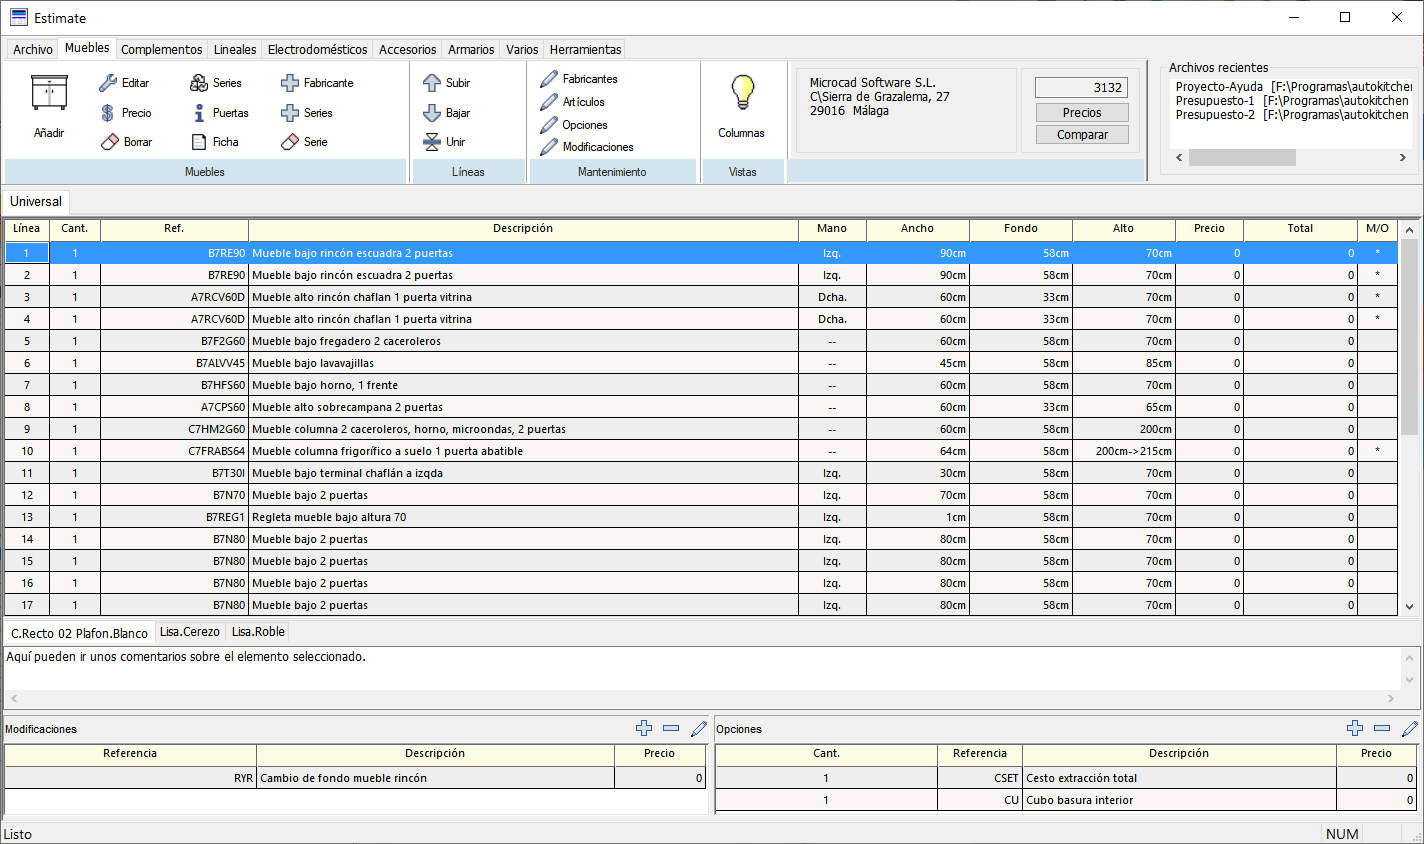Click the Unir lines icon
1424x844 pixels.
[x=432, y=142]
